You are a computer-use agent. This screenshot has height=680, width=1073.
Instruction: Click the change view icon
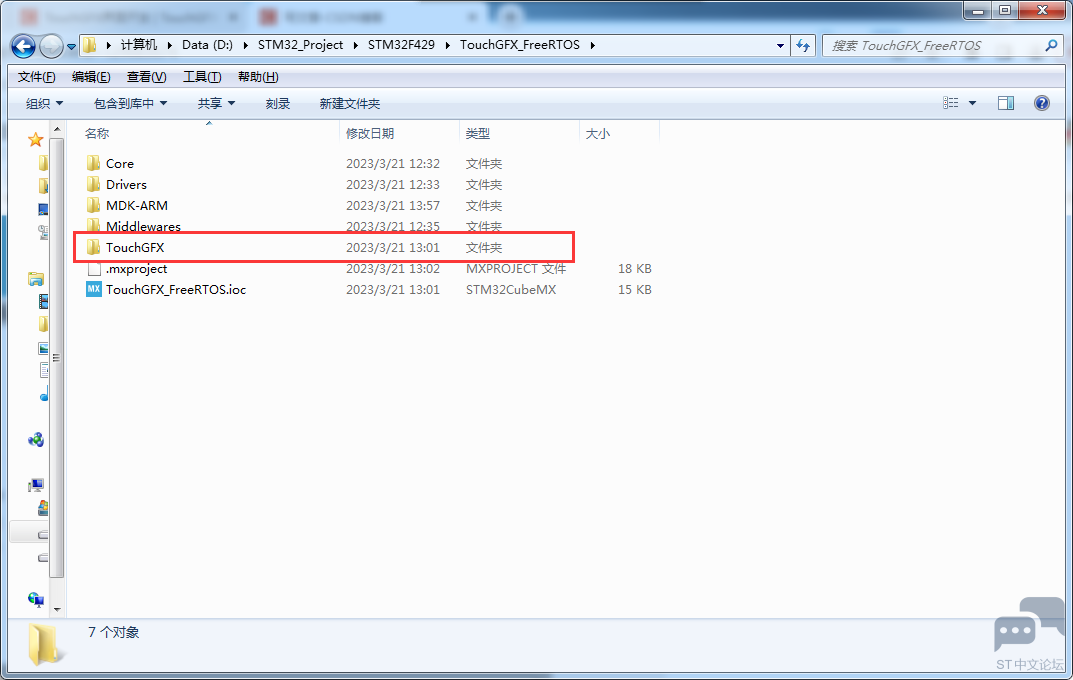pyautogui.click(x=951, y=103)
